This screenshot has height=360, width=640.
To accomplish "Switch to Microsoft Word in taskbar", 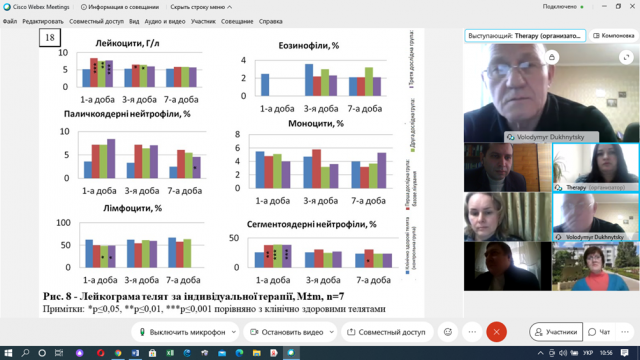I will click(x=135, y=353).
